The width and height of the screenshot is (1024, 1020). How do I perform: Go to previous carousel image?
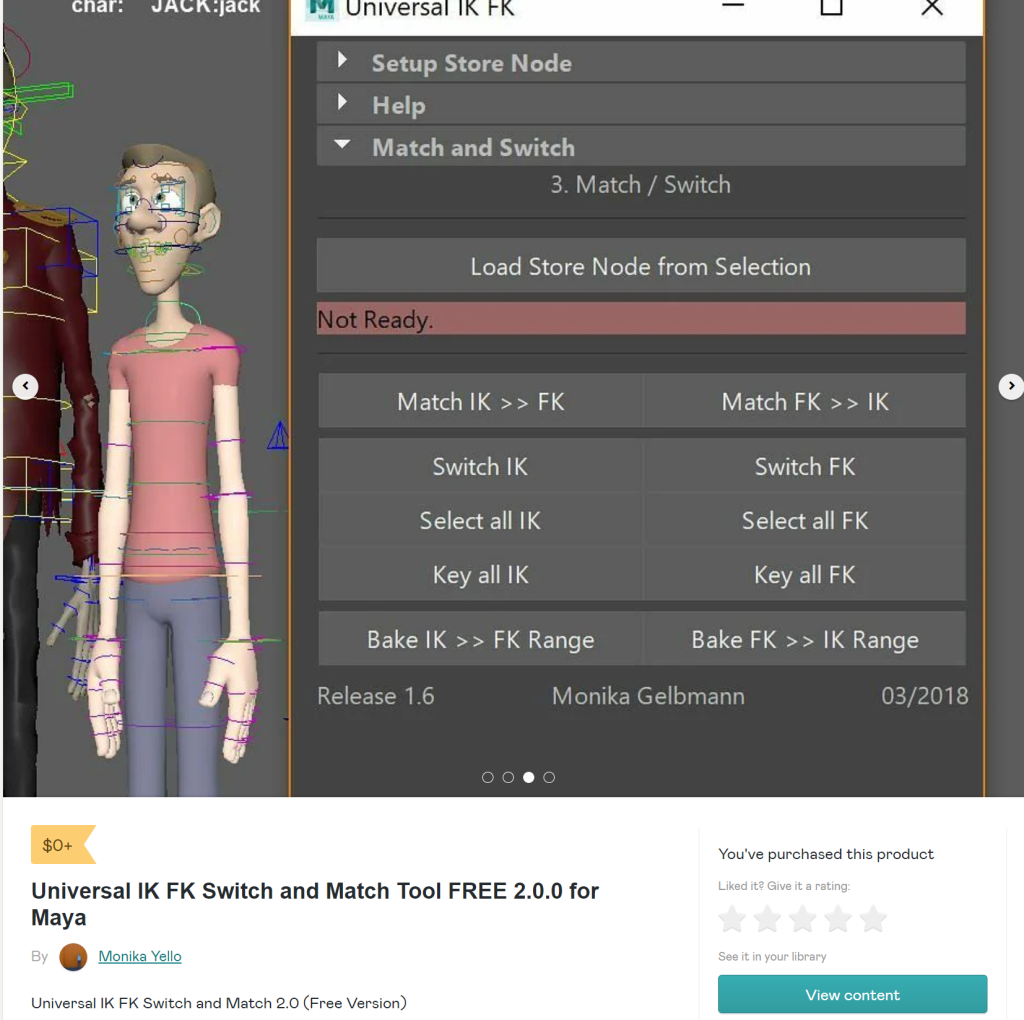pyautogui.click(x=25, y=386)
